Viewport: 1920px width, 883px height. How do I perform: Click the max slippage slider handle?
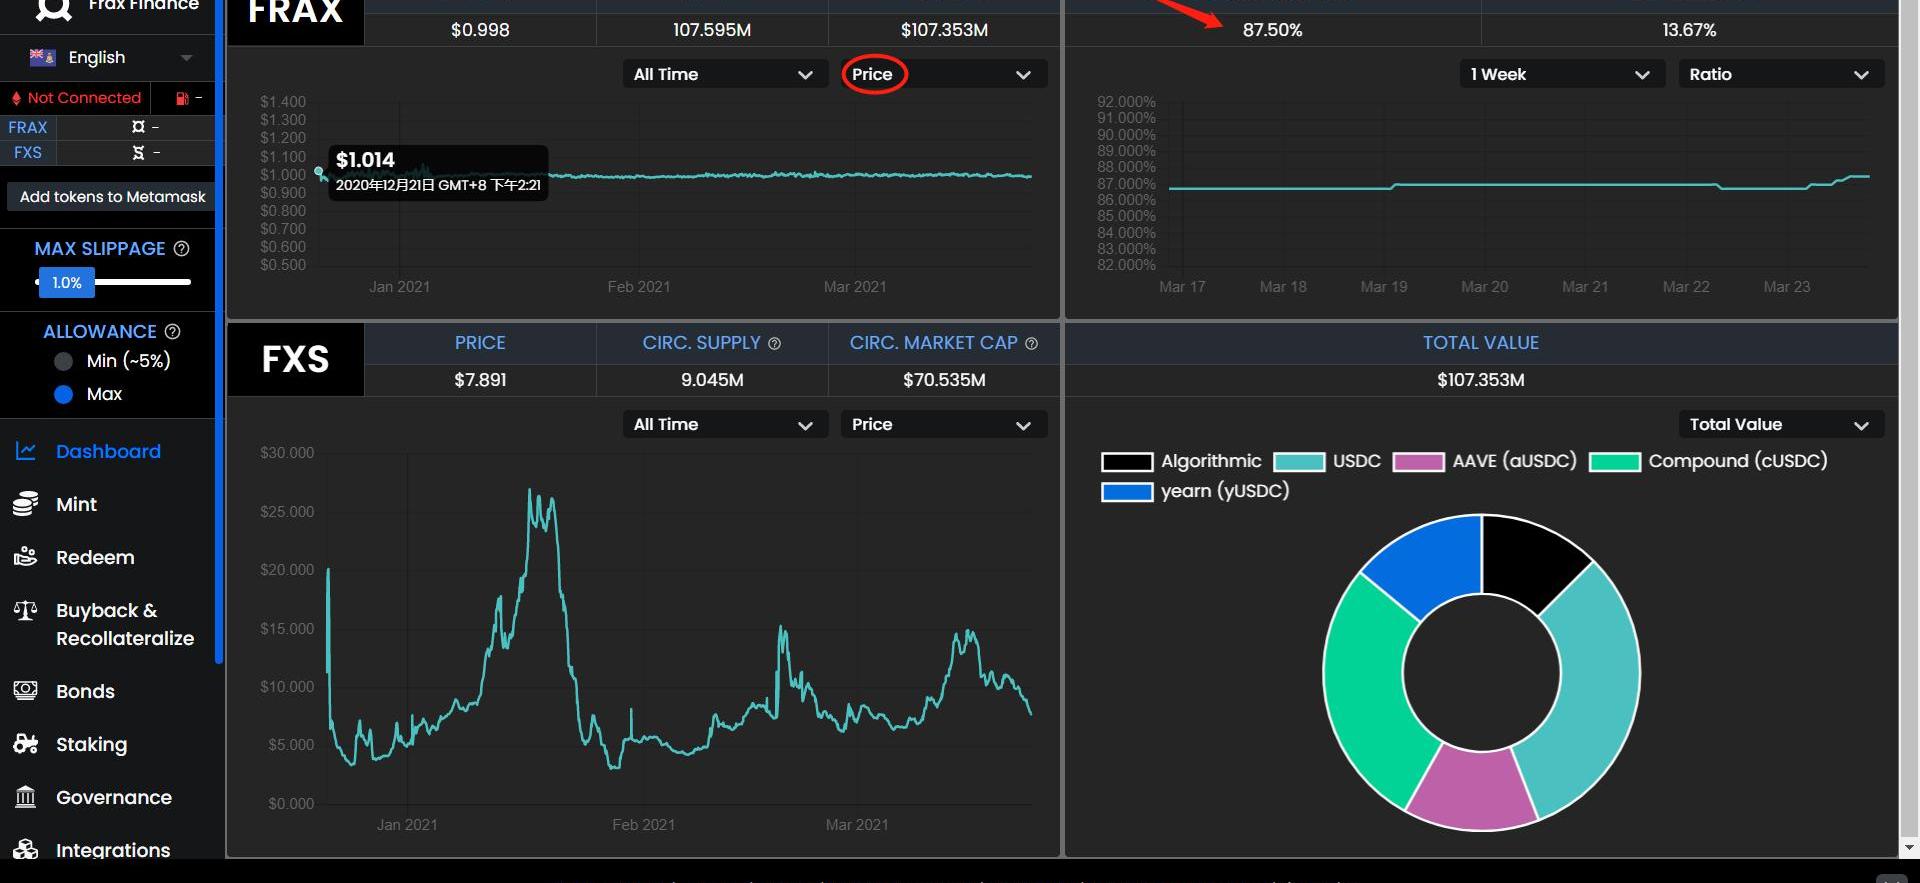coord(66,283)
